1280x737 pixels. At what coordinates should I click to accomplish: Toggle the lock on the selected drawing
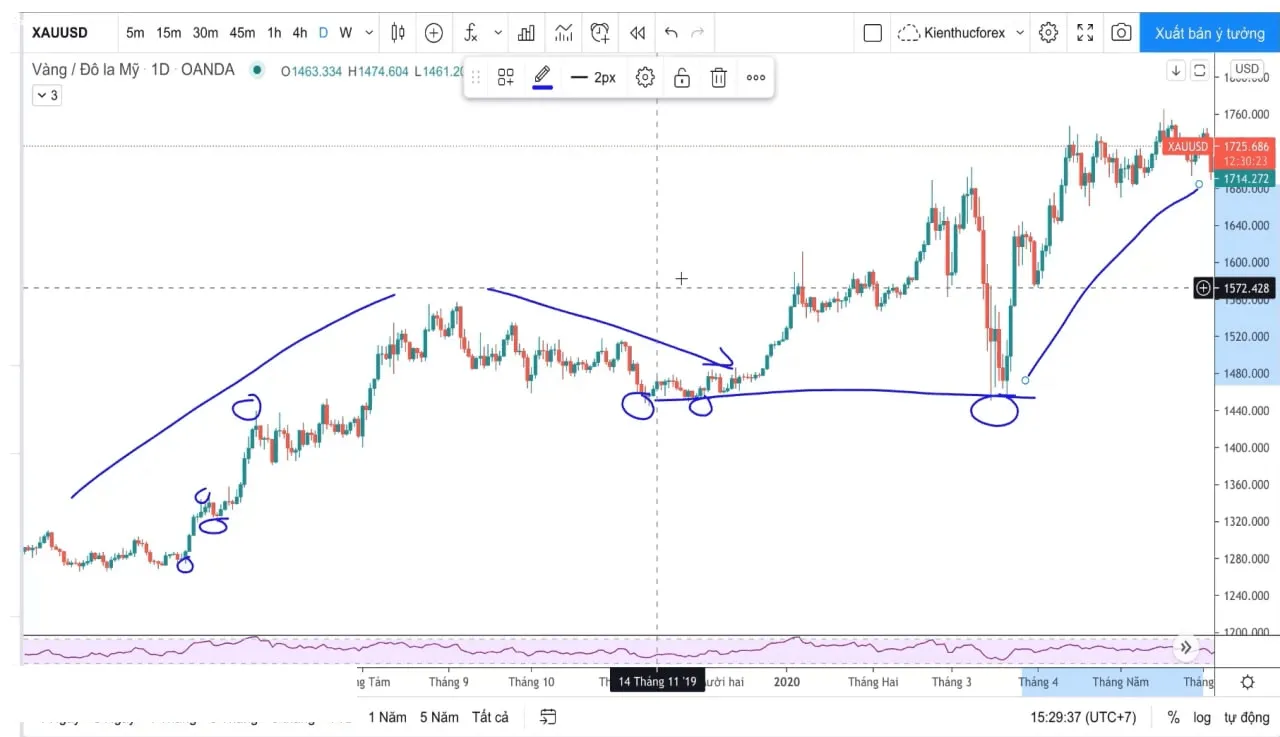(682, 77)
